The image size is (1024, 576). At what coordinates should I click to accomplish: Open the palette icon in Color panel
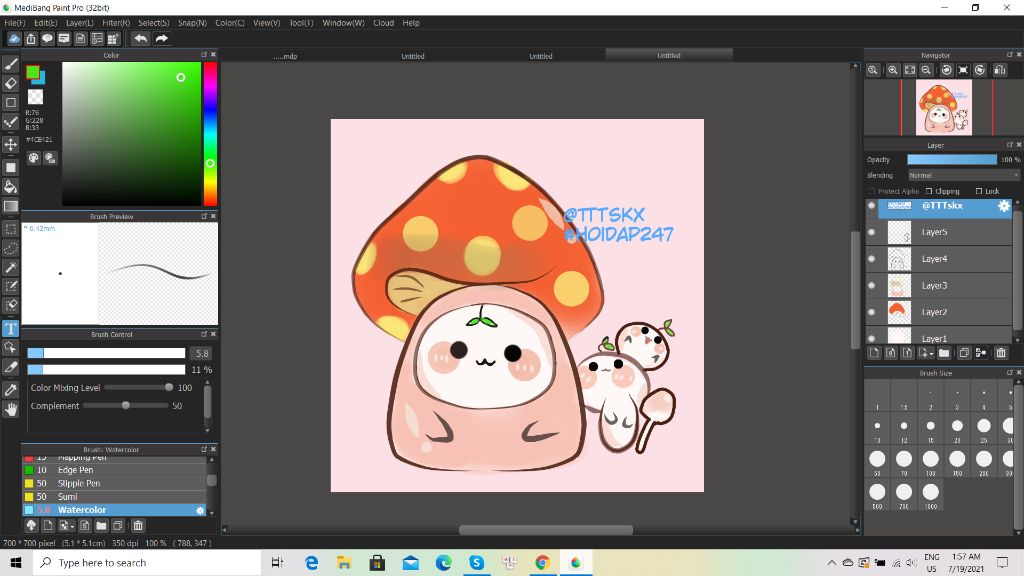(33, 158)
